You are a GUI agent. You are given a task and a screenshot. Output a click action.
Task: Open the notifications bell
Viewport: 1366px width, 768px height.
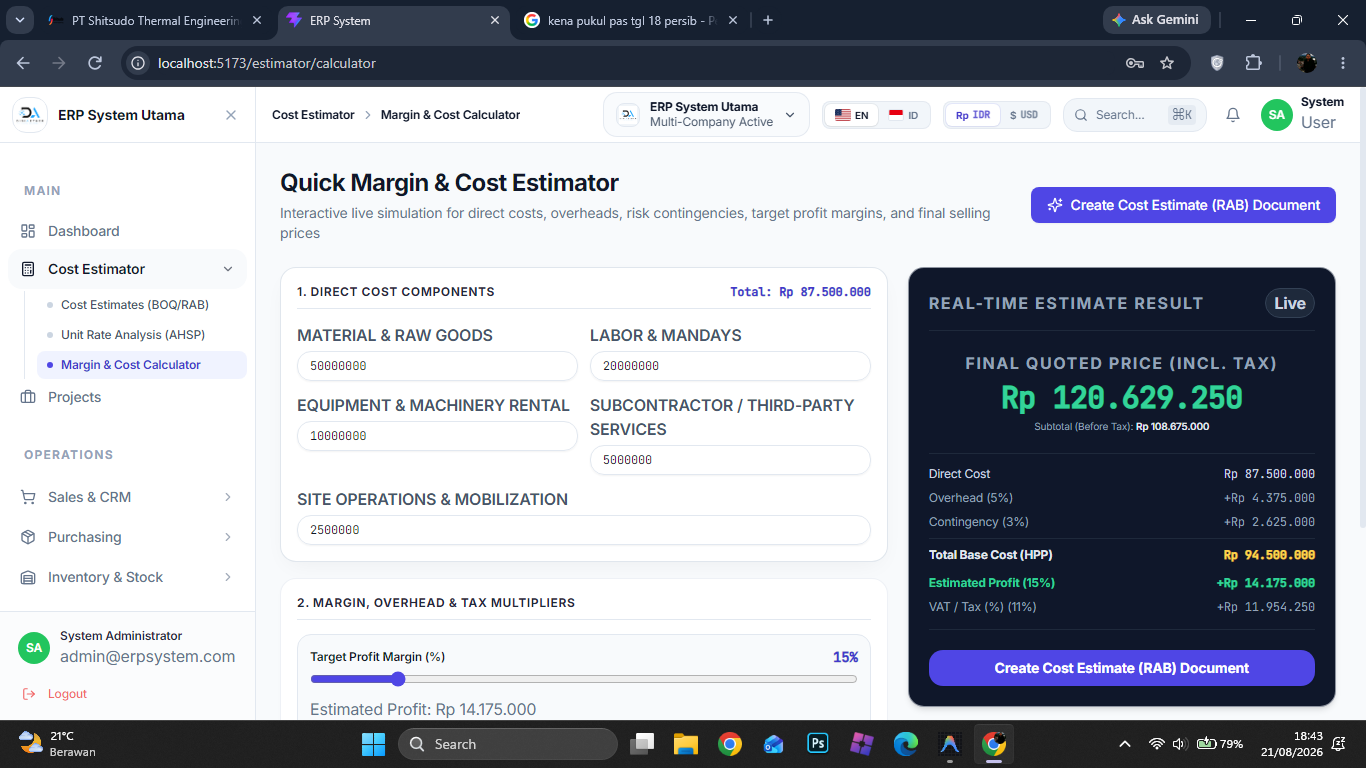1233,115
